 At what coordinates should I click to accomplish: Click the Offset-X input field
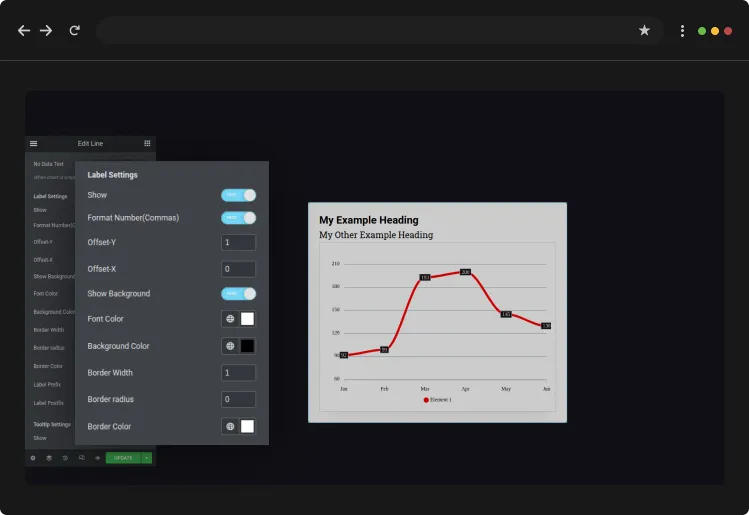click(238, 269)
